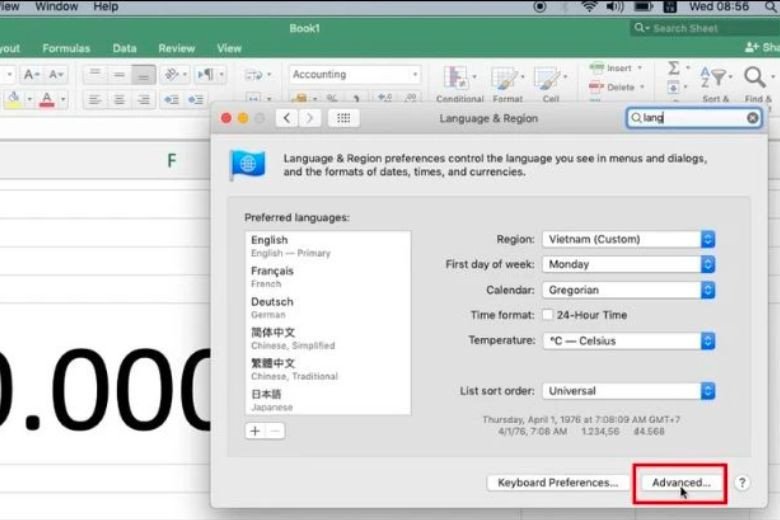The width and height of the screenshot is (780, 520).
Task: Click the Increase Indent icon
Action: 195,100
